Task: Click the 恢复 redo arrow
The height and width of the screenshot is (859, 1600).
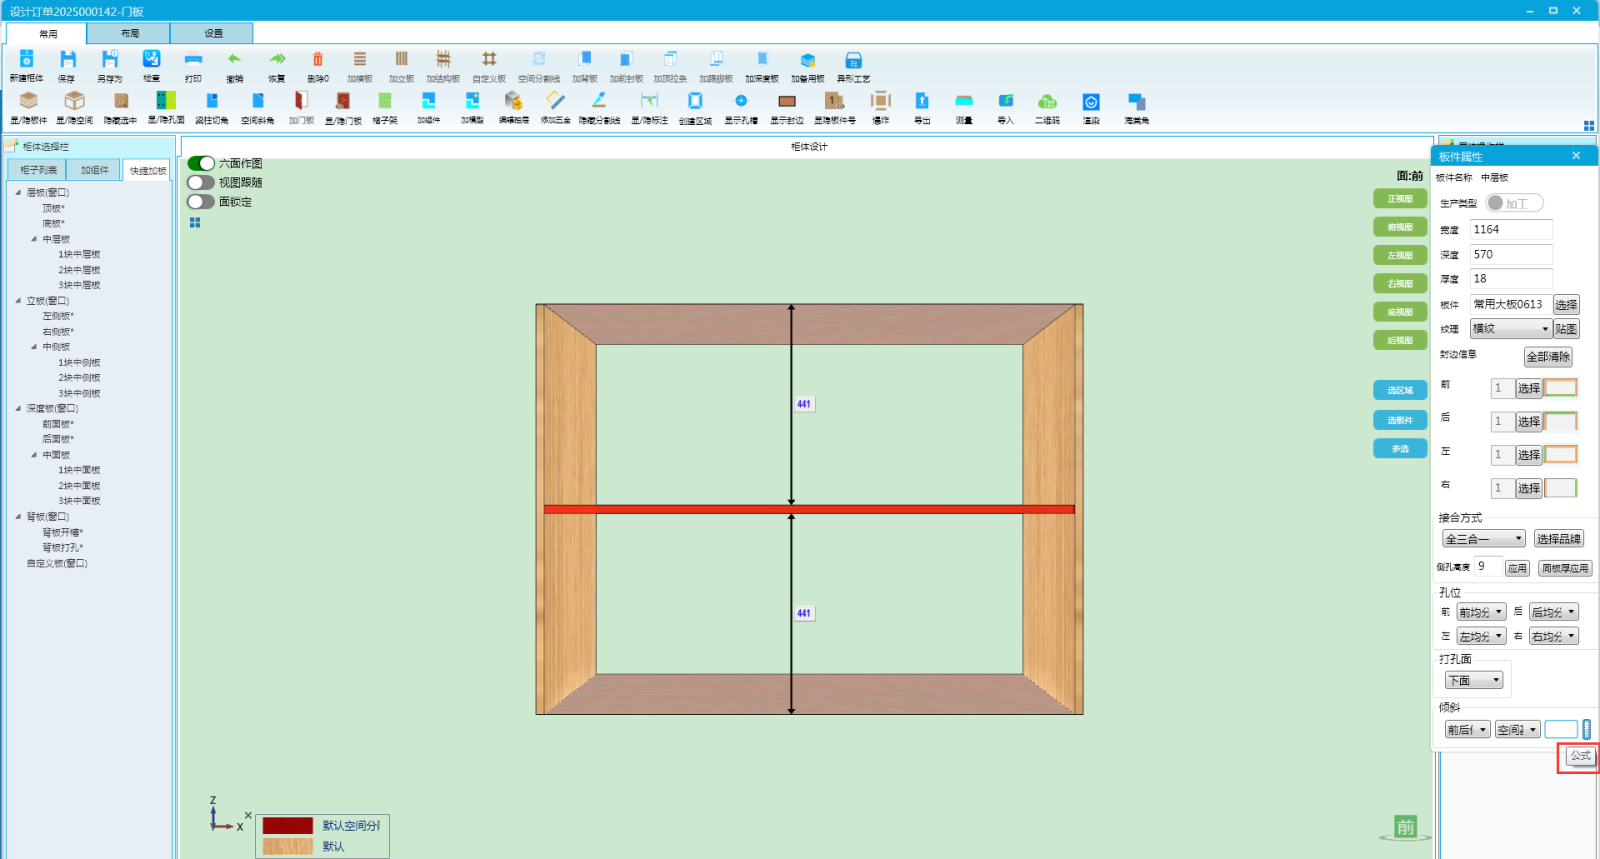Action: 277,60
